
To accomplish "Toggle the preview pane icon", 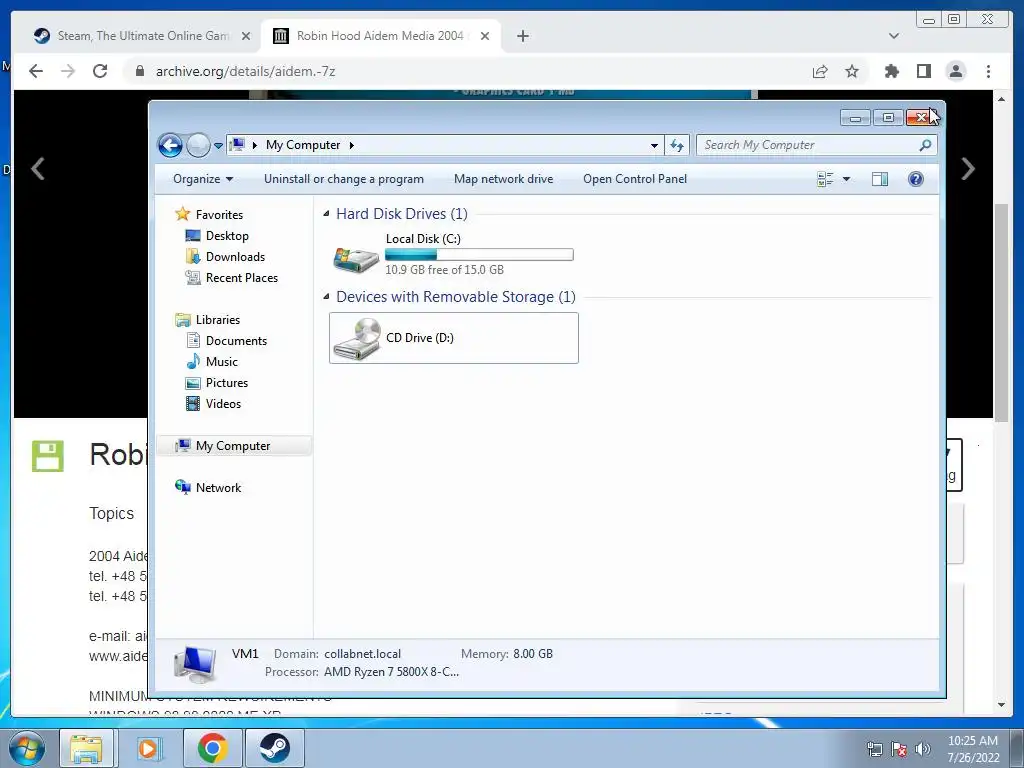I will (880, 179).
